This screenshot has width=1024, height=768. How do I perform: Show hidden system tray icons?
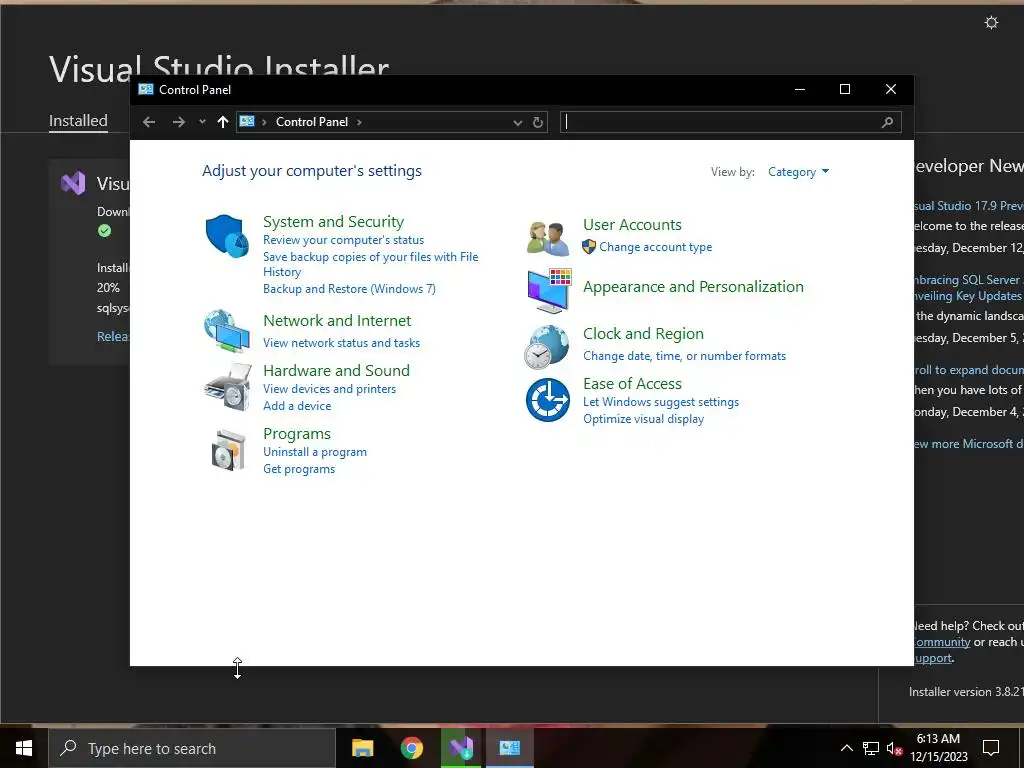846,748
